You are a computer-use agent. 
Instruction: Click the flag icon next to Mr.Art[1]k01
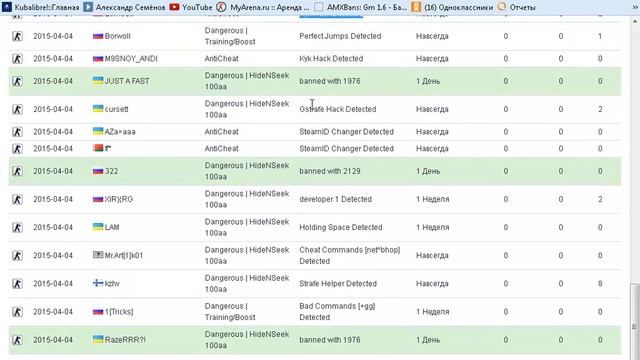98,255
